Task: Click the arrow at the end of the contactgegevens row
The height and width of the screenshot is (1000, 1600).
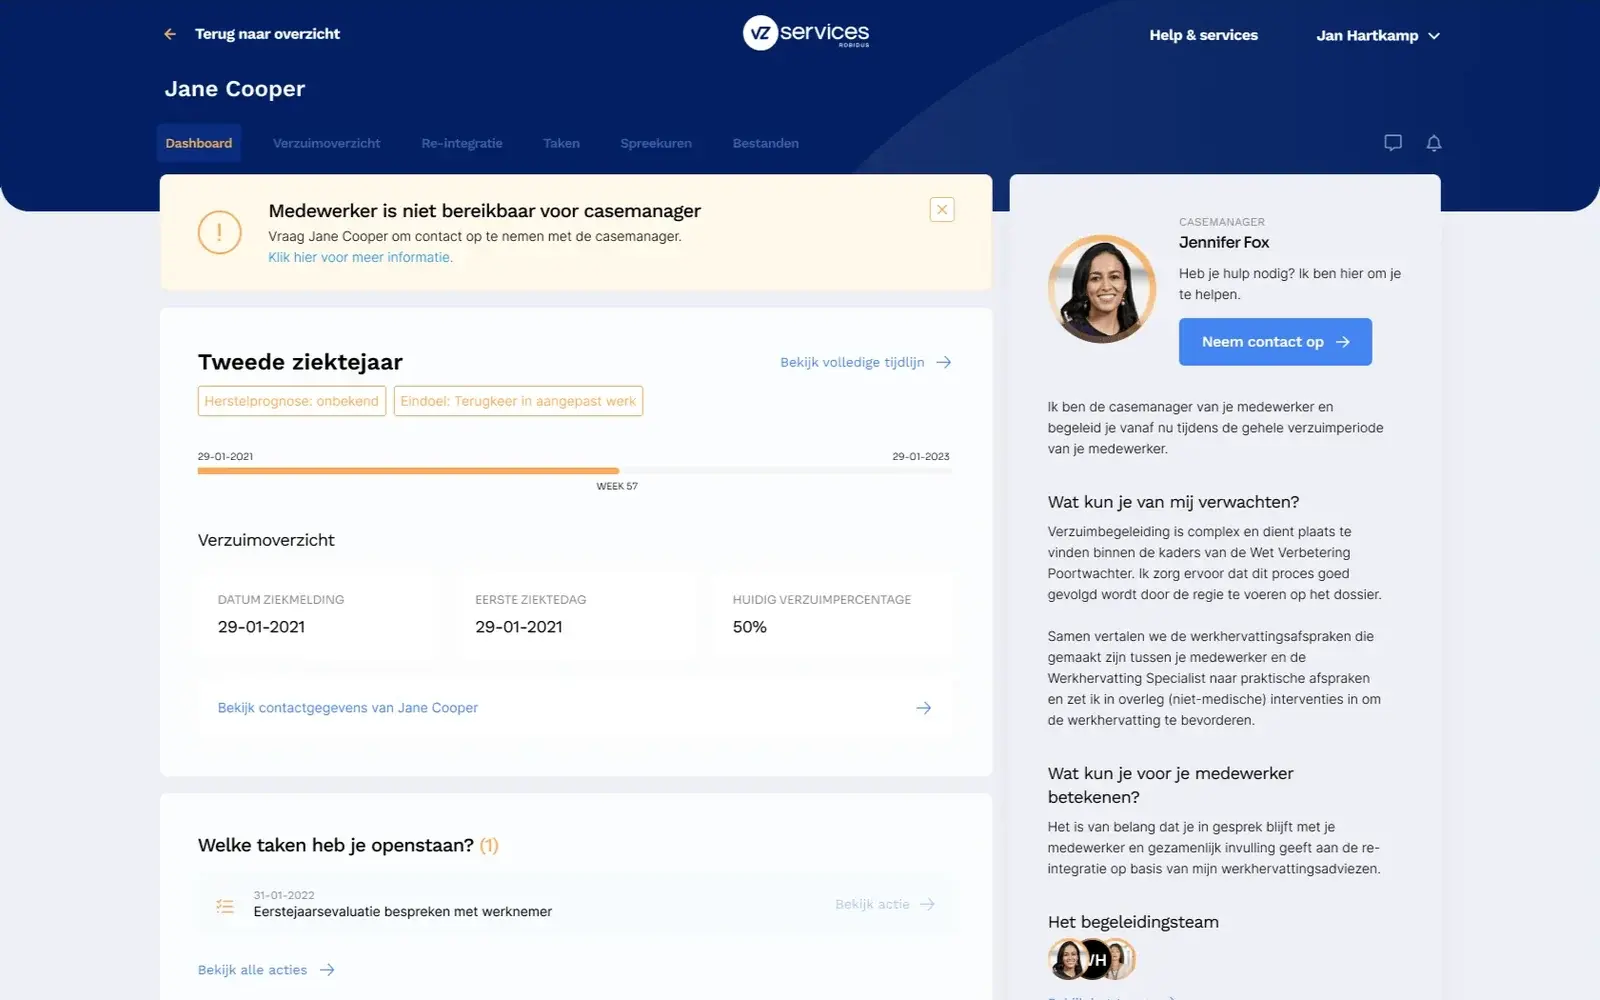Action: 924,708
